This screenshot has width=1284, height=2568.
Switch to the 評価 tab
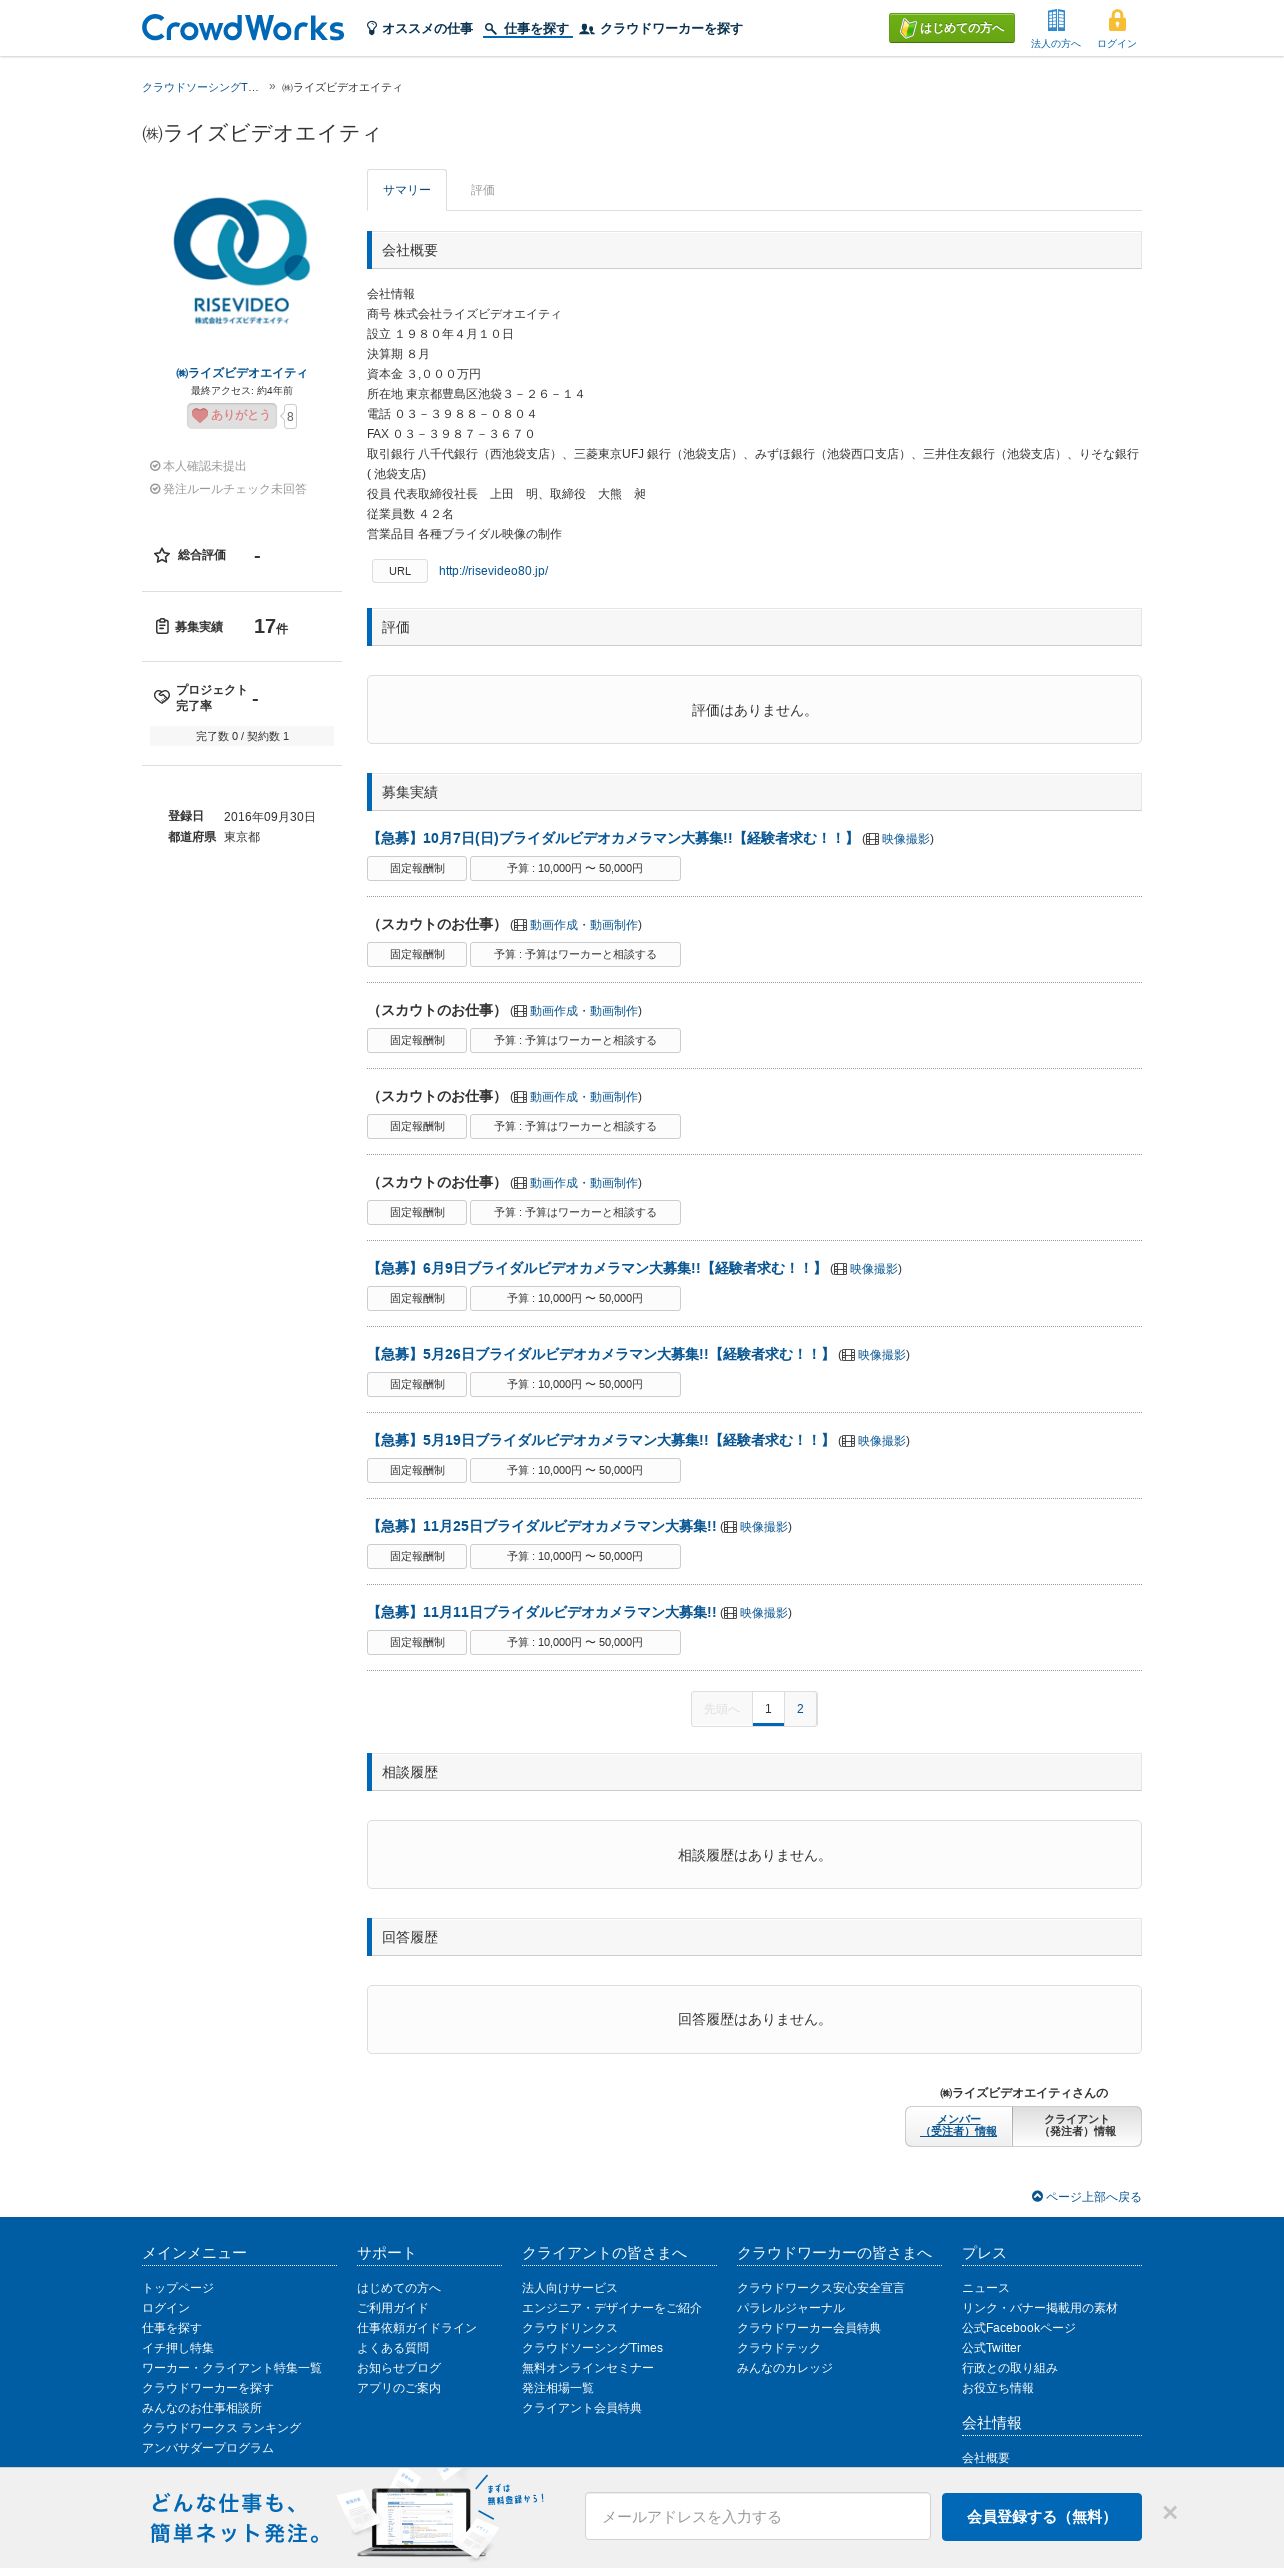(483, 190)
